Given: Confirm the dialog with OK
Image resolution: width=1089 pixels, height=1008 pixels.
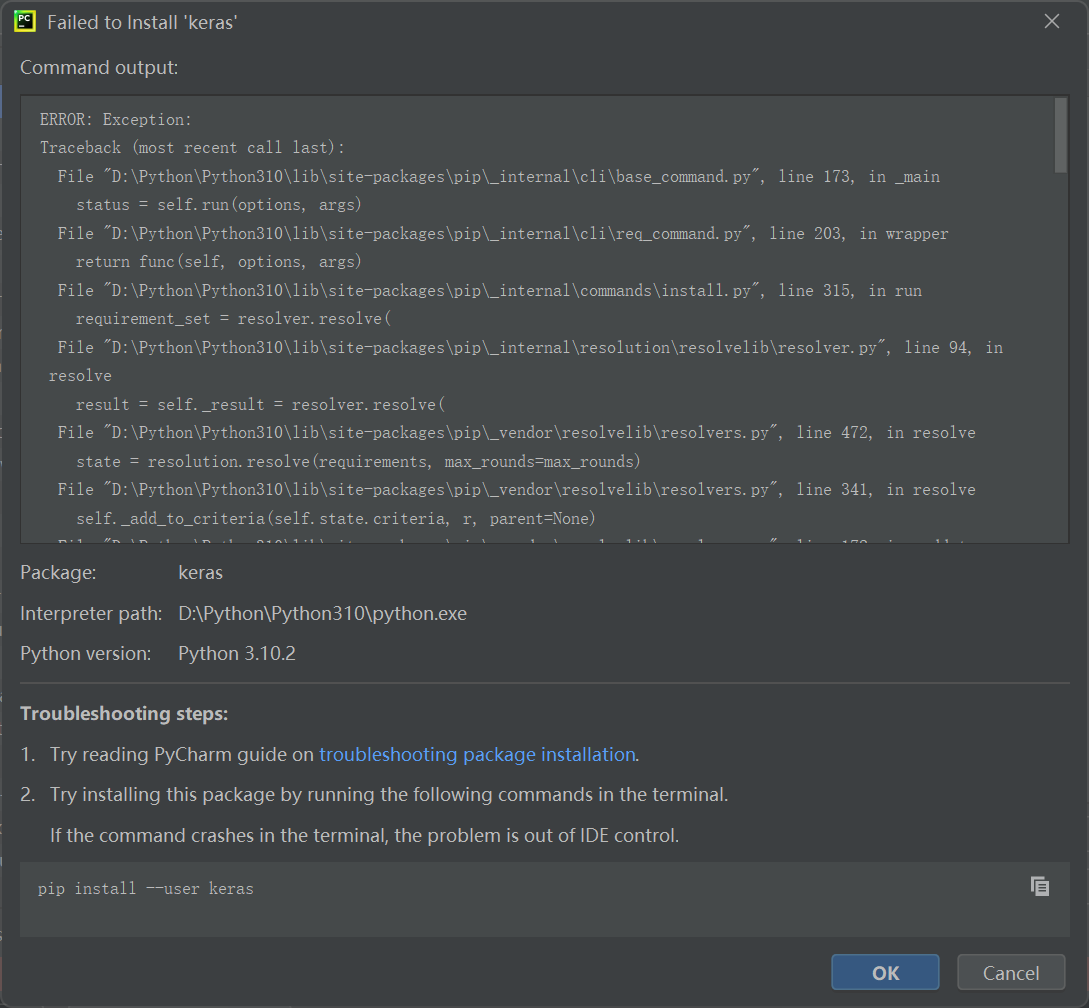Looking at the screenshot, I should (x=884, y=971).
